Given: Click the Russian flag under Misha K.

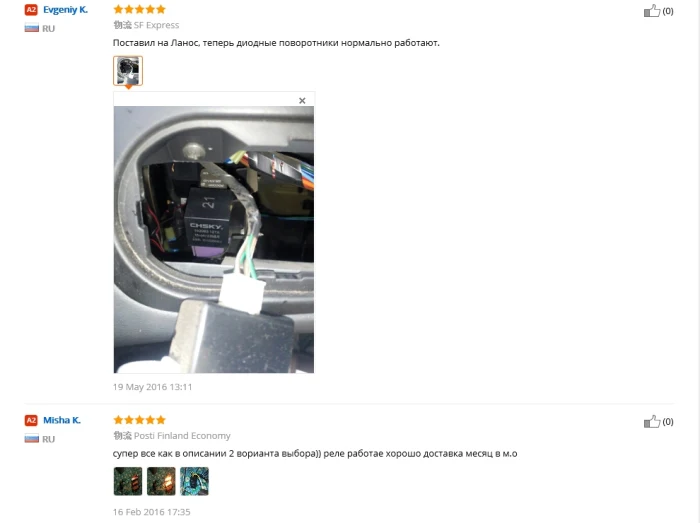Looking at the screenshot, I should tap(32, 439).
